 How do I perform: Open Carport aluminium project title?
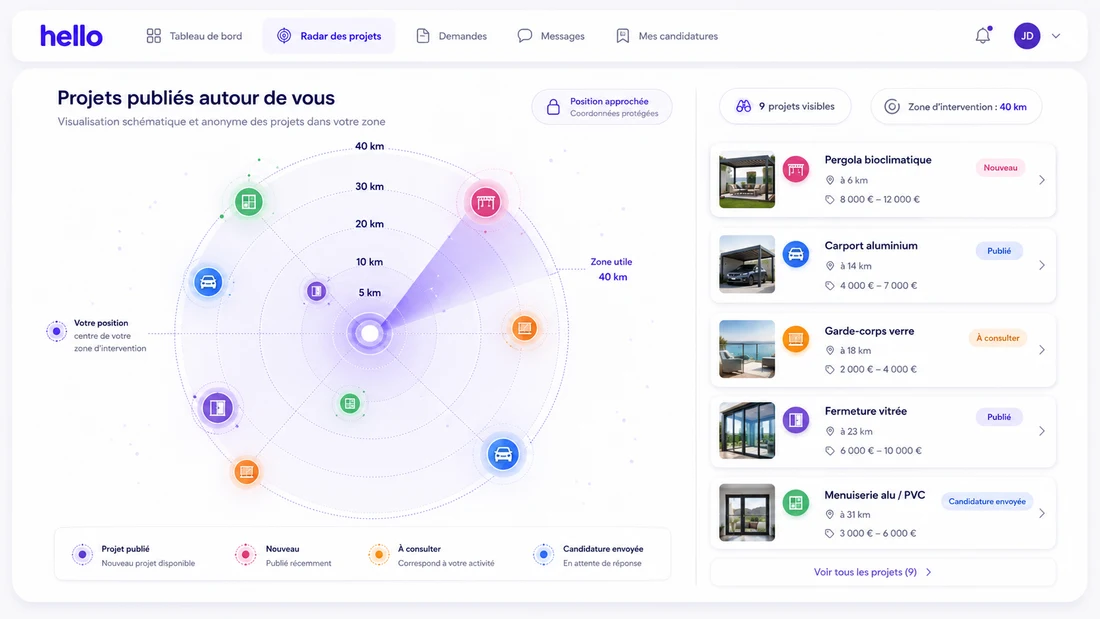pos(871,246)
